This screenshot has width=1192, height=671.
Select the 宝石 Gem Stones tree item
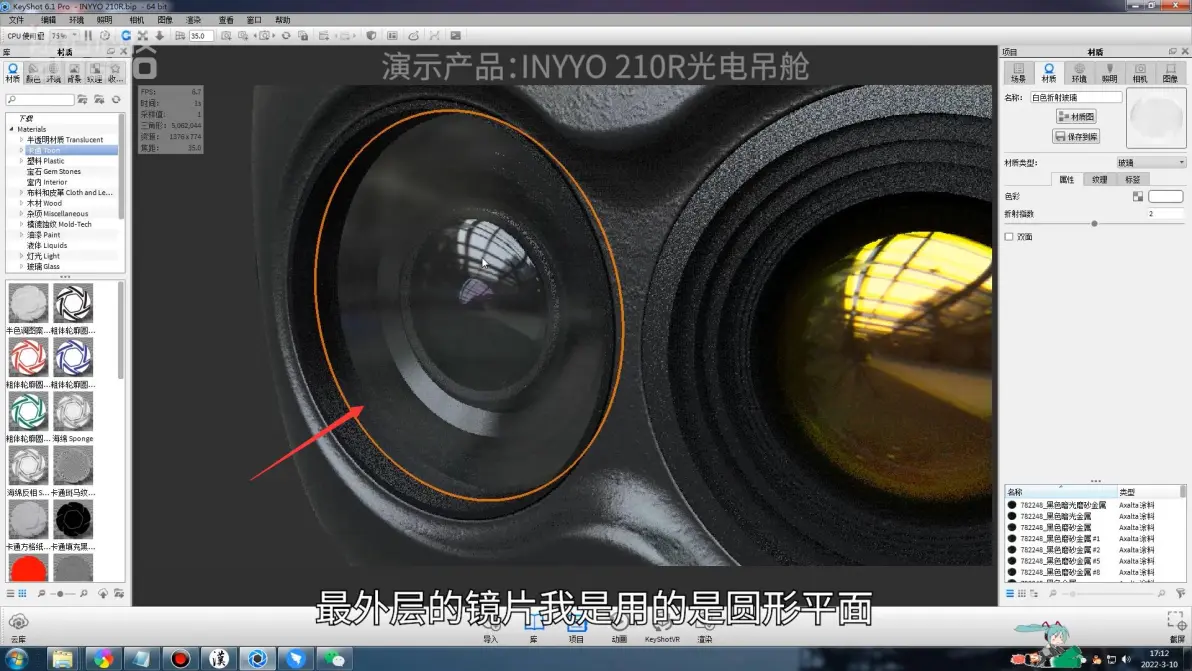(x=54, y=172)
